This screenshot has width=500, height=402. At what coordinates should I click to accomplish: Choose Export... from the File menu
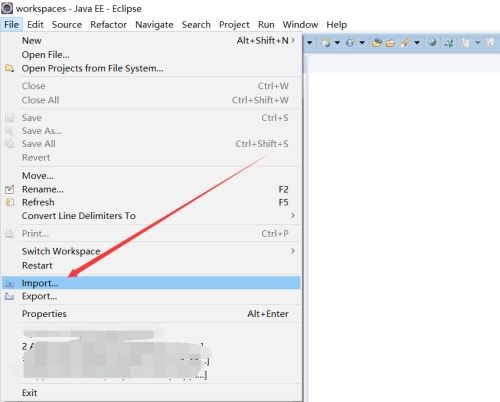tap(152, 296)
